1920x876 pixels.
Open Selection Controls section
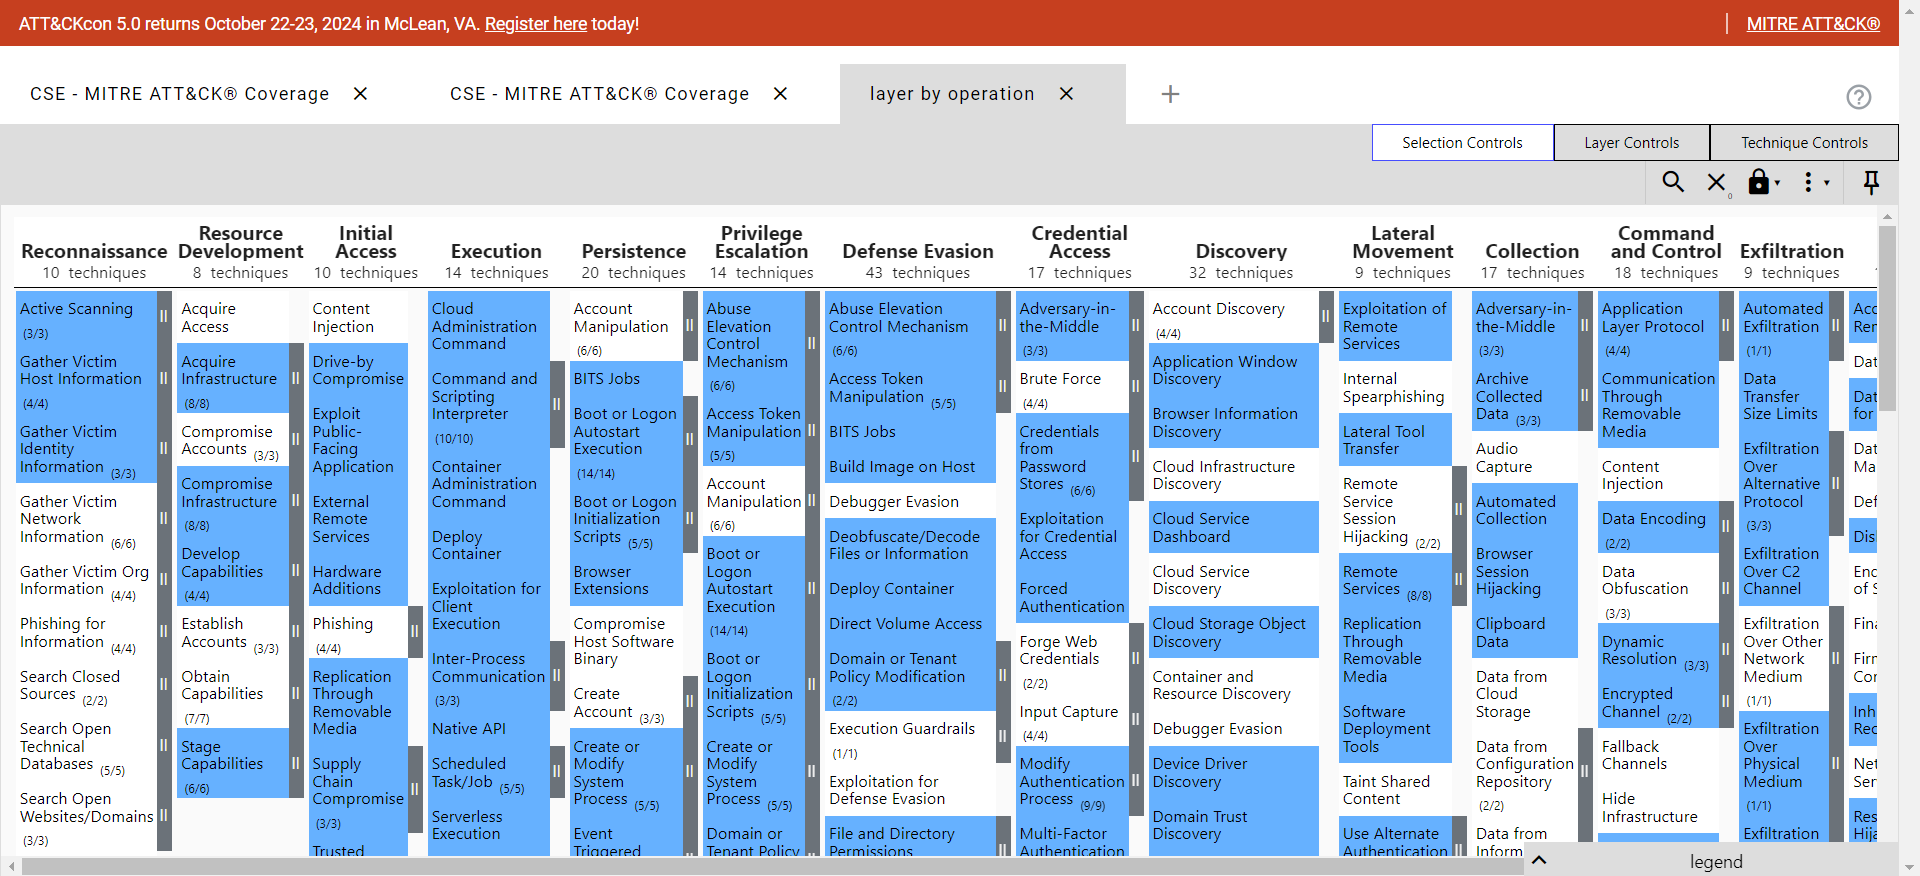[x=1463, y=143]
